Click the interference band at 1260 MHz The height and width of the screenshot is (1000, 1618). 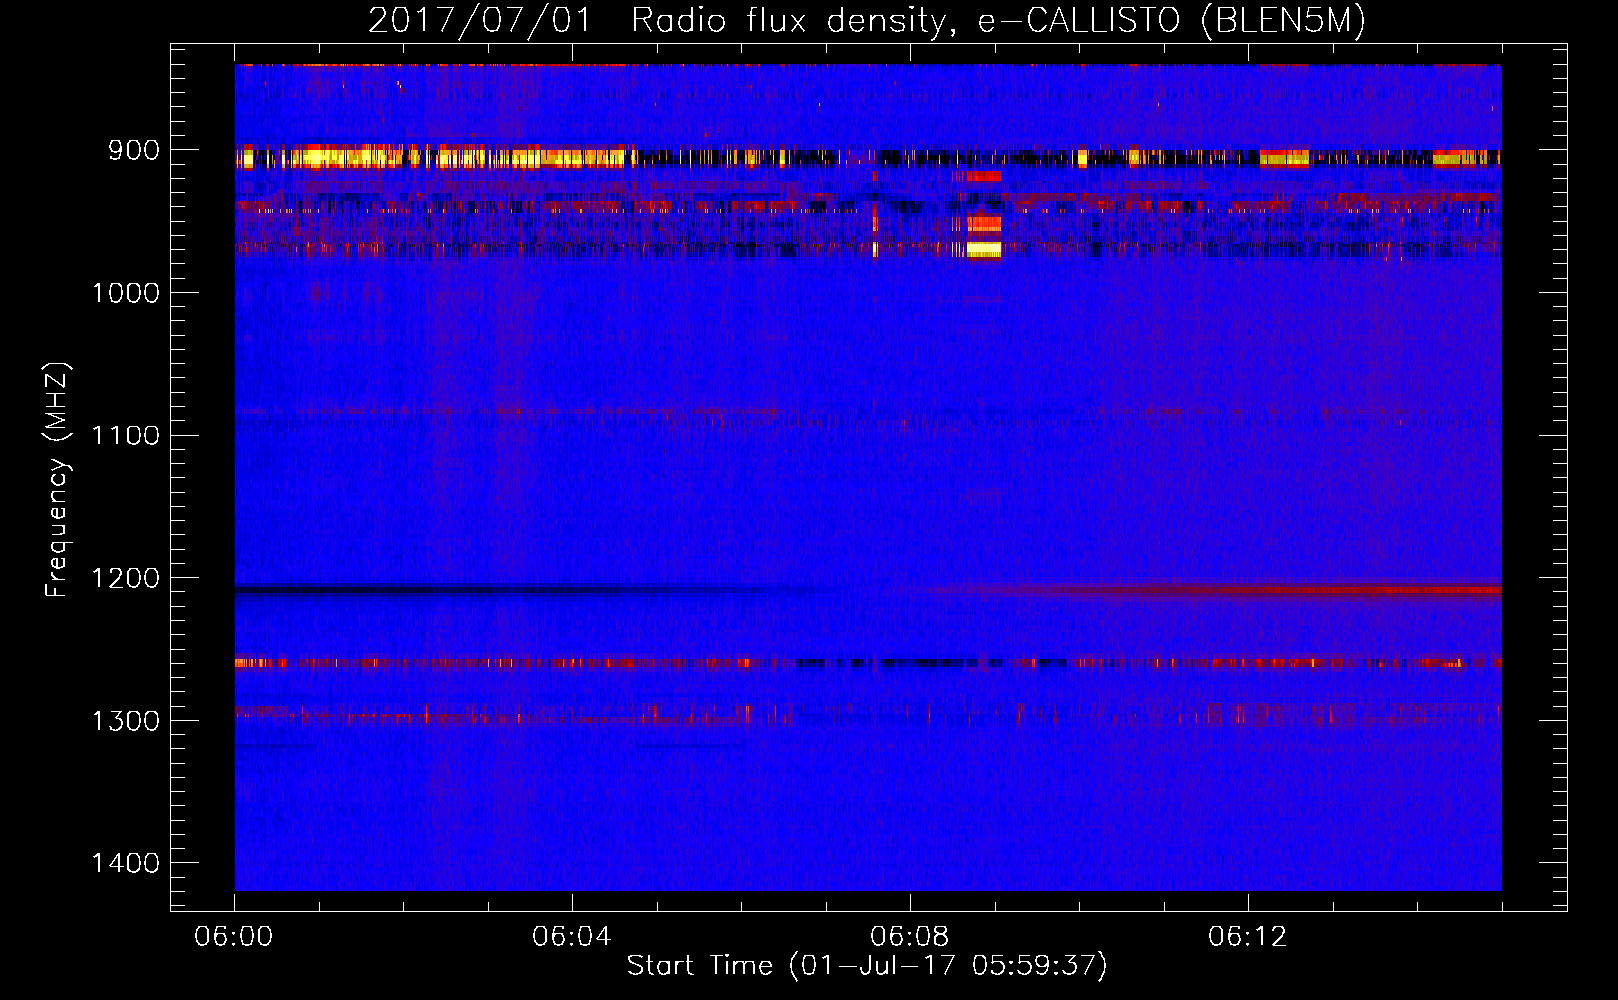[x=868, y=662]
